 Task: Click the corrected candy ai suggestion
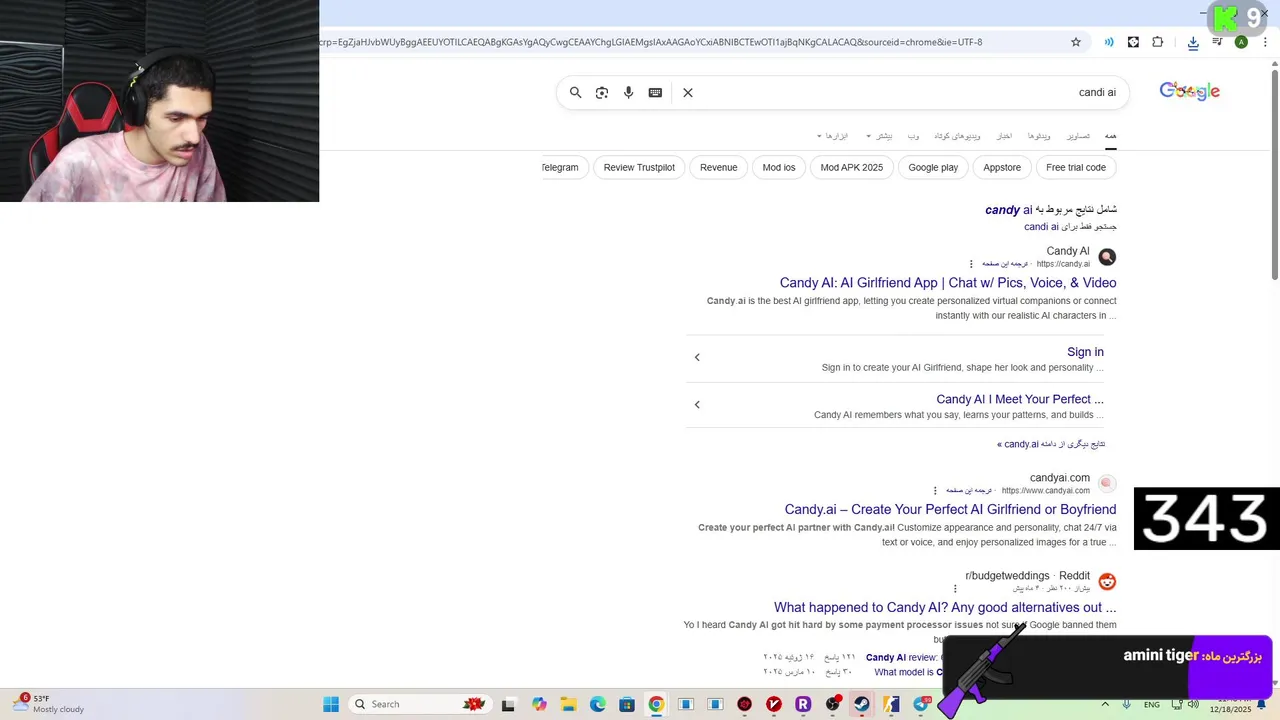1008,210
